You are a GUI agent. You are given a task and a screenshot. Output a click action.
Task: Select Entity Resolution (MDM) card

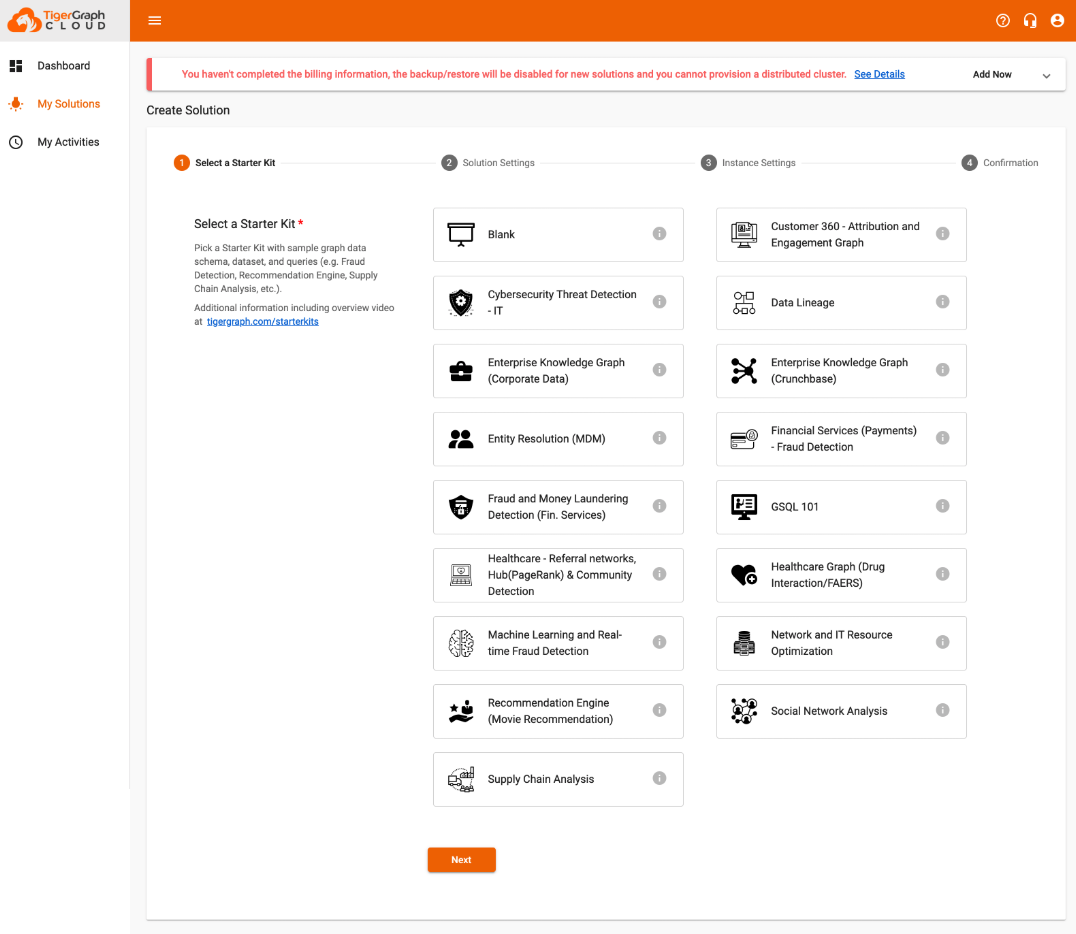[559, 439]
